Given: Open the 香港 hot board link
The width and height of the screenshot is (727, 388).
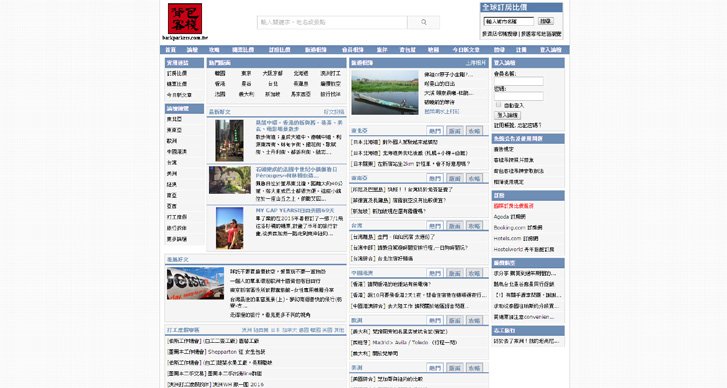Looking at the screenshot, I should [220, 83].
